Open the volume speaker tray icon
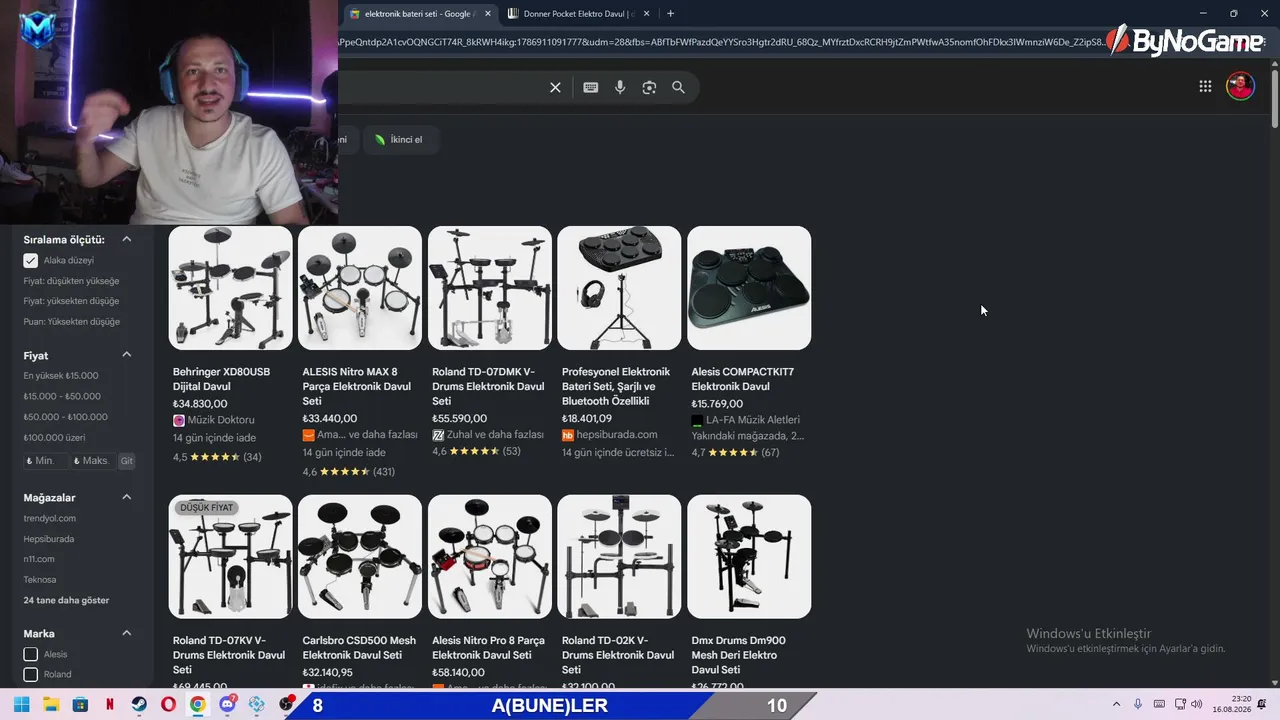This screenshot has height=720, width=1280. pyautogui.click(x=1196, y=704)
